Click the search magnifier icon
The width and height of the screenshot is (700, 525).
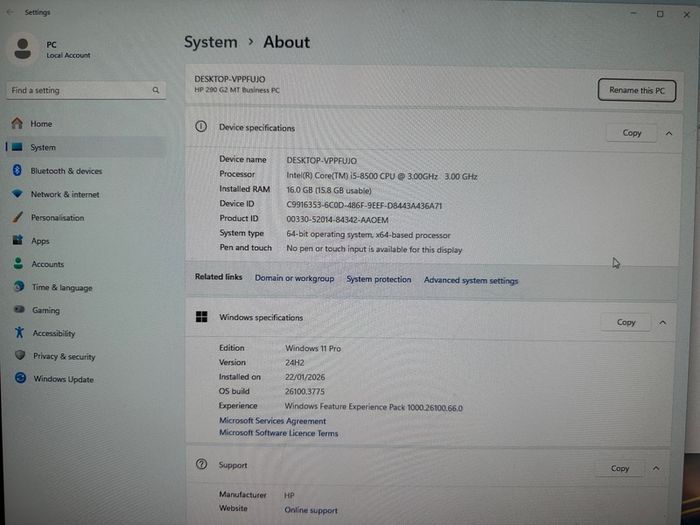[x=156, y=90]
